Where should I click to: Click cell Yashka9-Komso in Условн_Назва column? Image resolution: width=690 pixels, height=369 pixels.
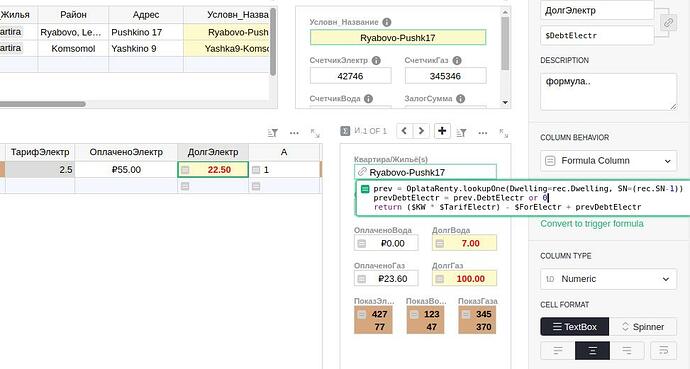[x=226, y=48]
